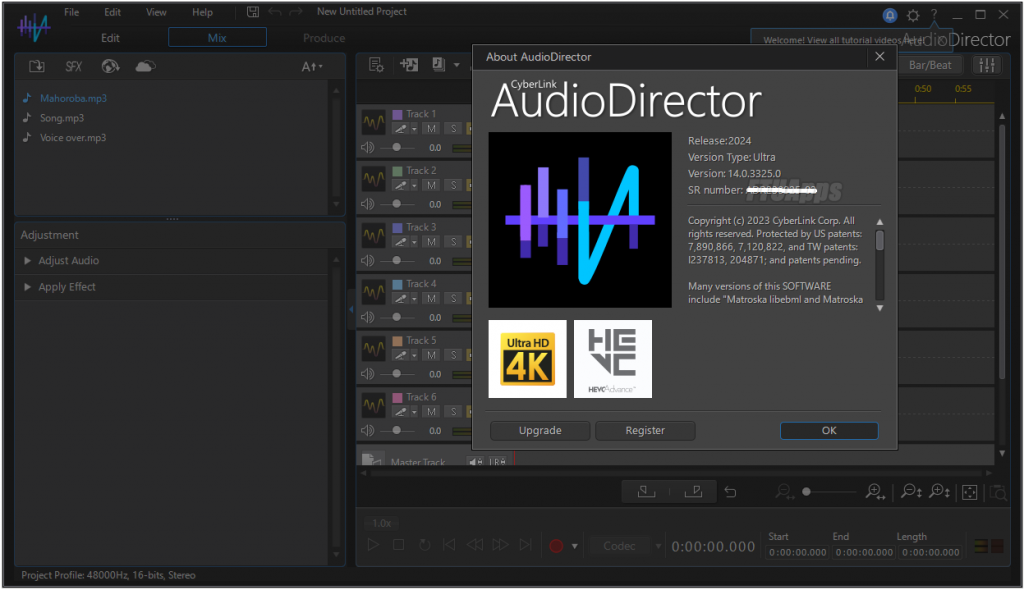The width and height of the screenshot is (1024, 590).
Task: Expand the Adjust Audio section
Action: pos(27,261)
